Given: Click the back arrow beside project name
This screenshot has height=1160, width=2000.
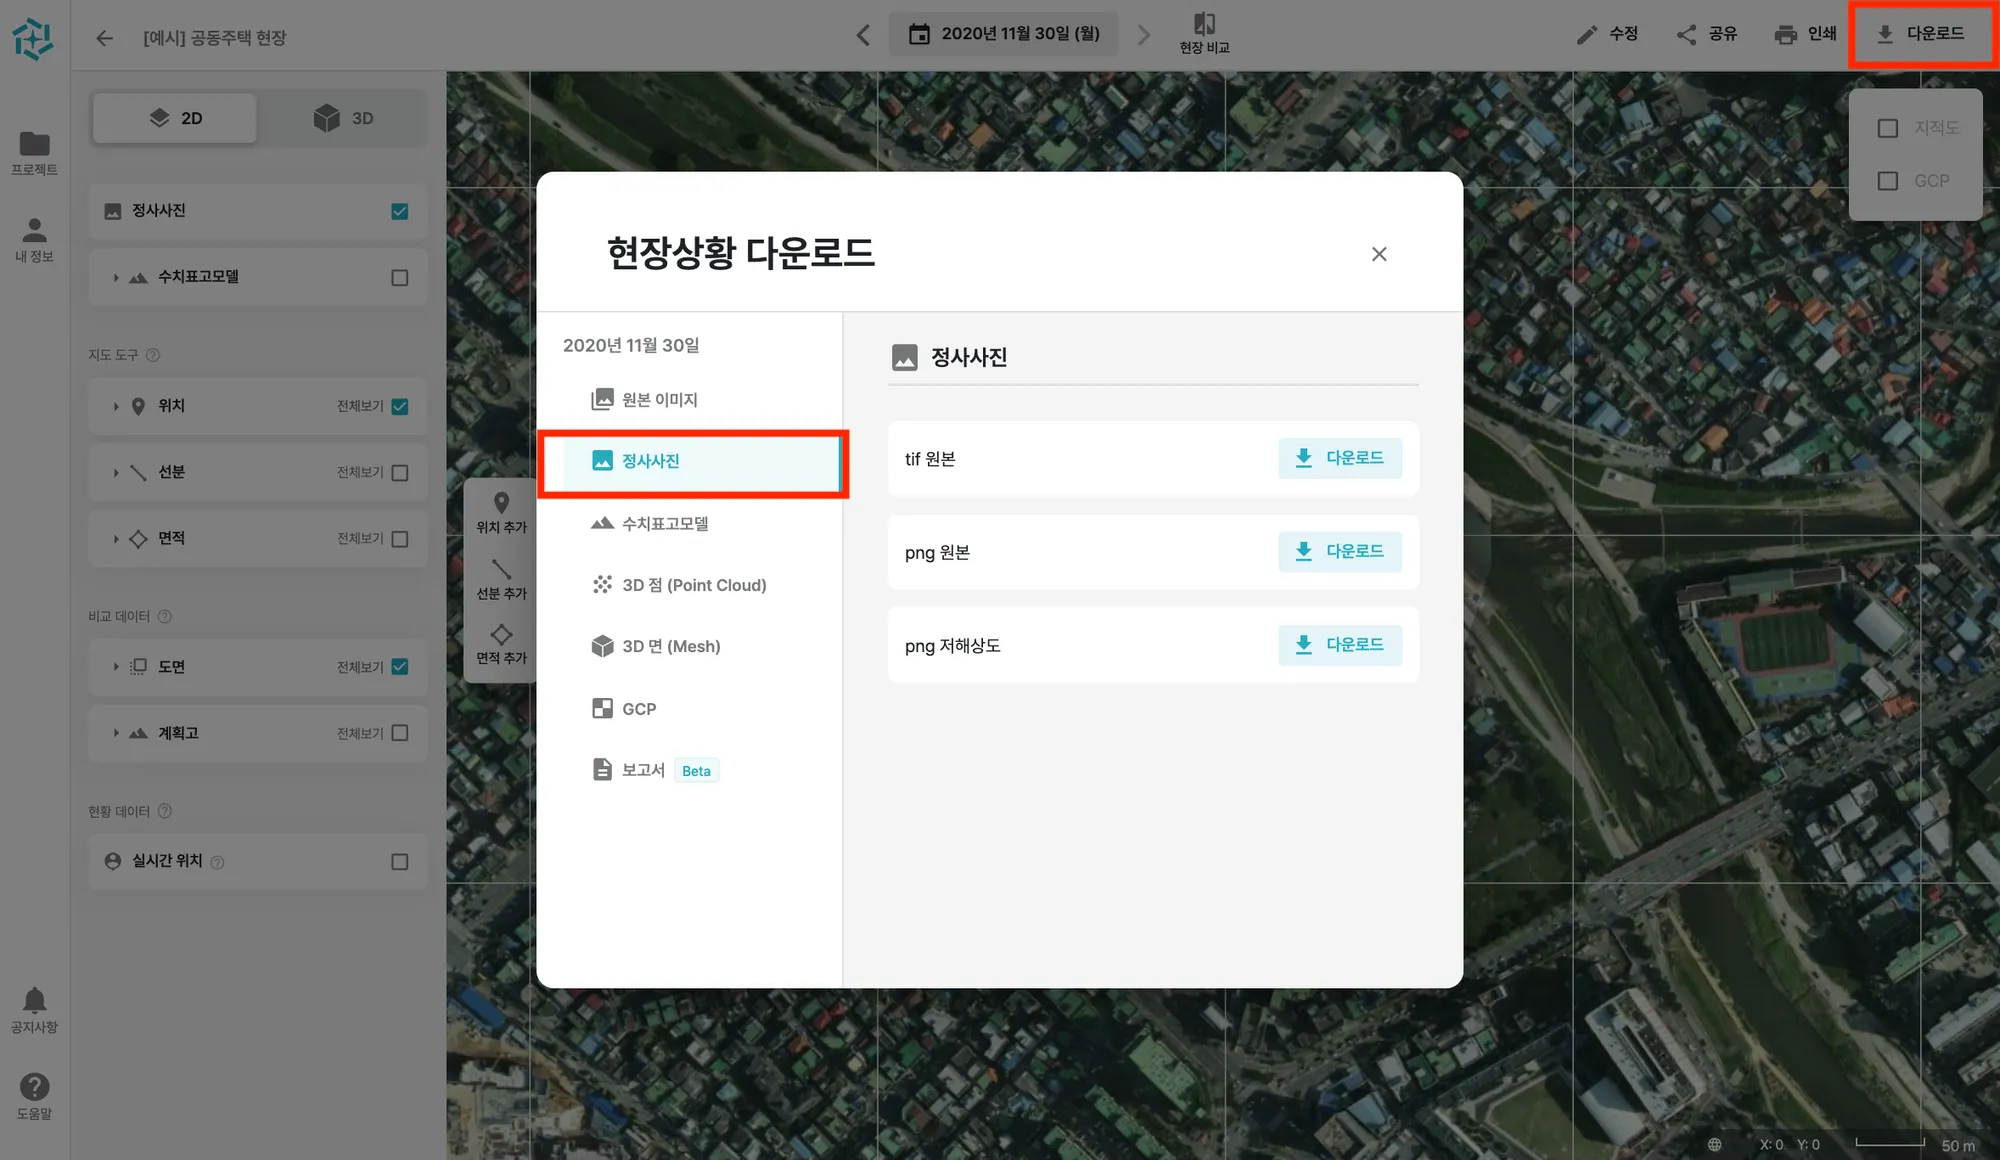Looking at the screenshot, I should pos(104,38).
